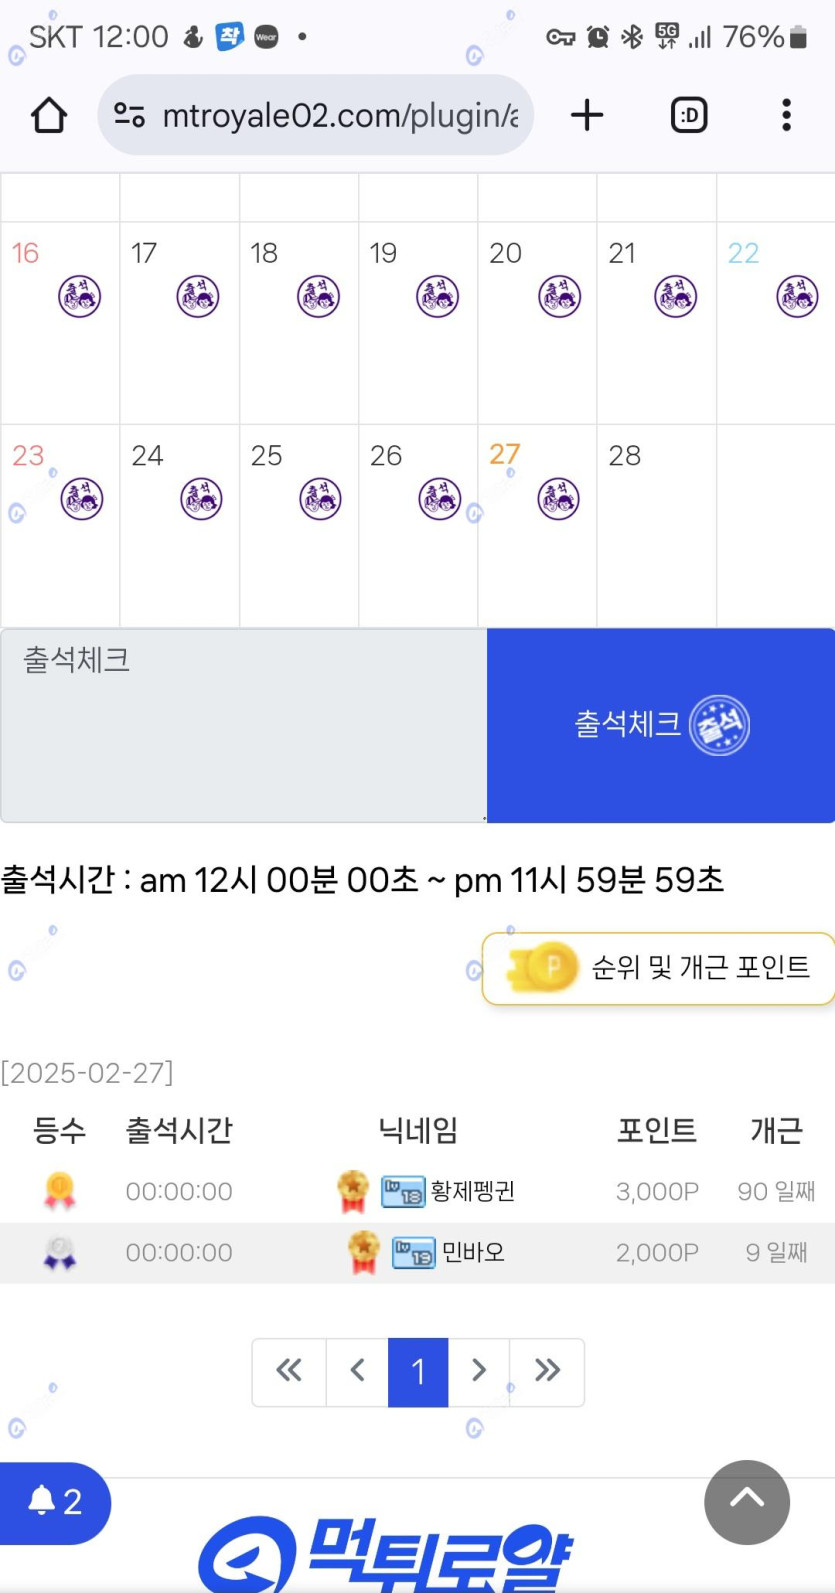The height and width of the screenshot is (1593, 835).
Task: Tap the attendance stamp on day 16
Action: pyautogui.click(x=80, y=296)
